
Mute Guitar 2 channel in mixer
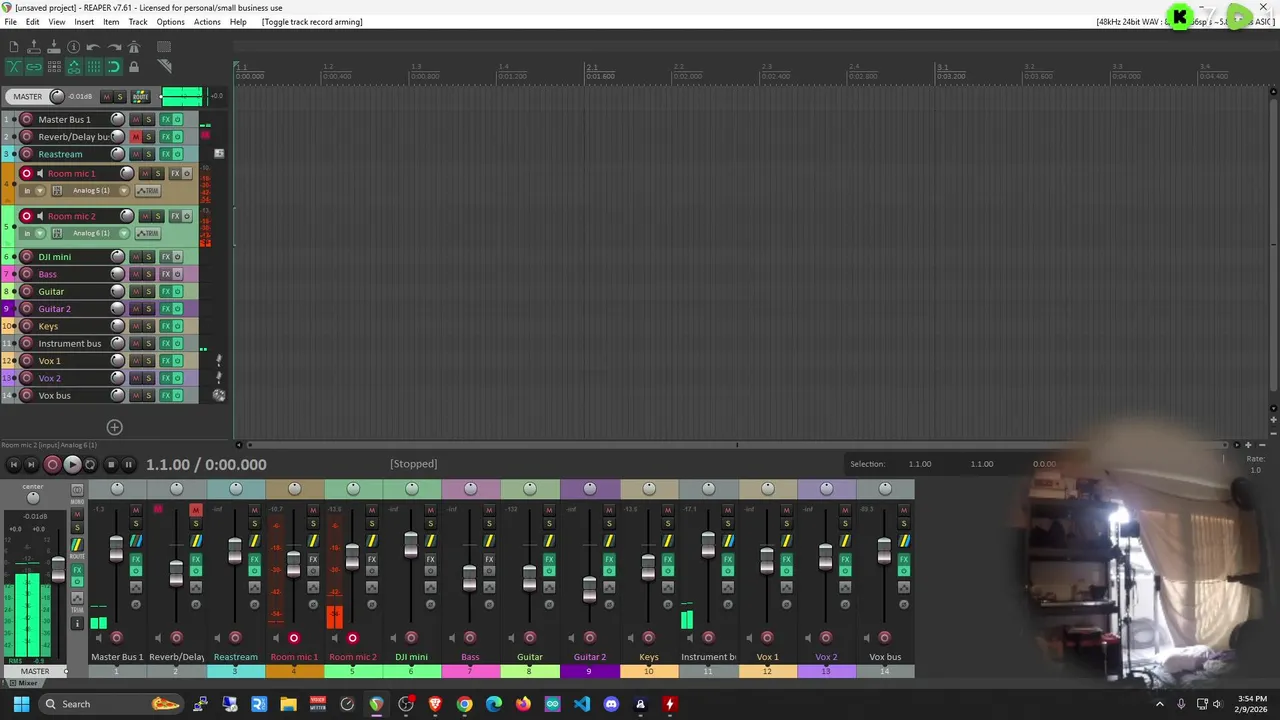pos(609,510)
